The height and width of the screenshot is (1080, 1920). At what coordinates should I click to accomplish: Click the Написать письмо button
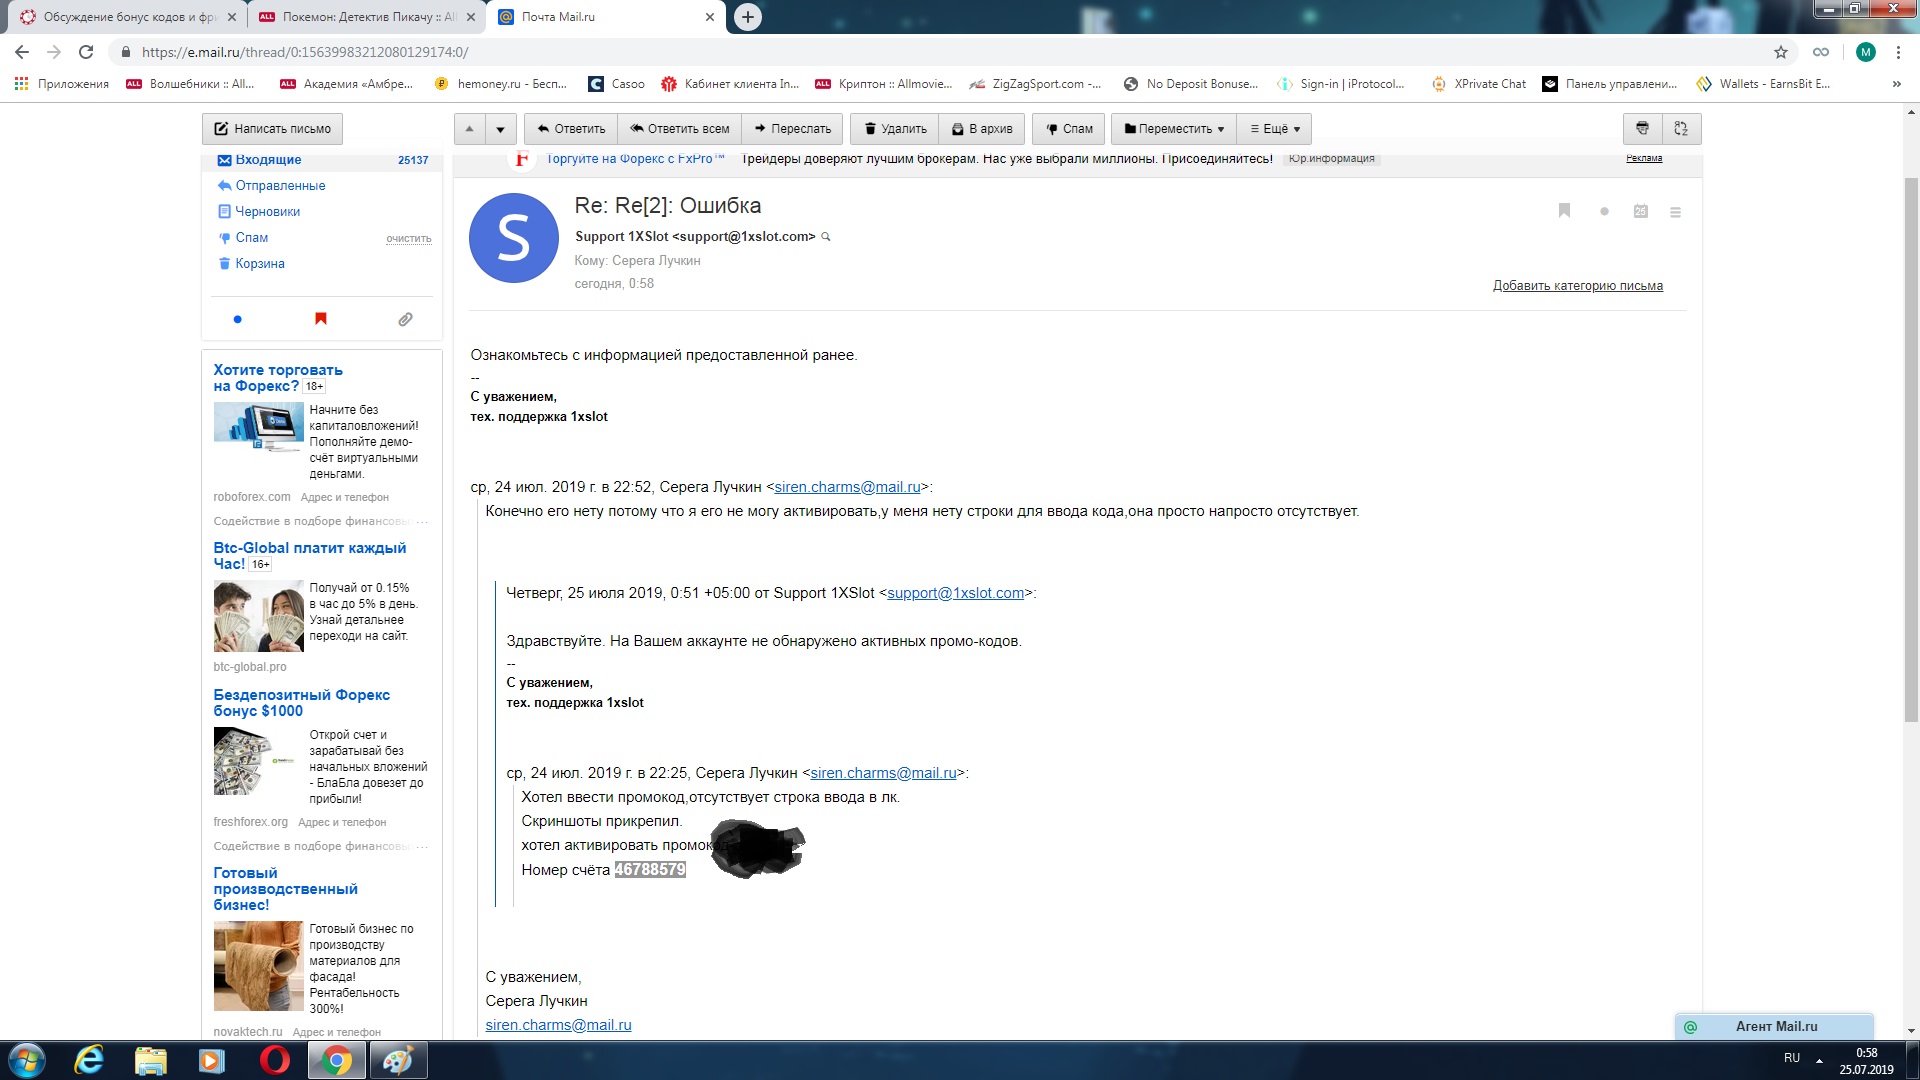(272, 129)
